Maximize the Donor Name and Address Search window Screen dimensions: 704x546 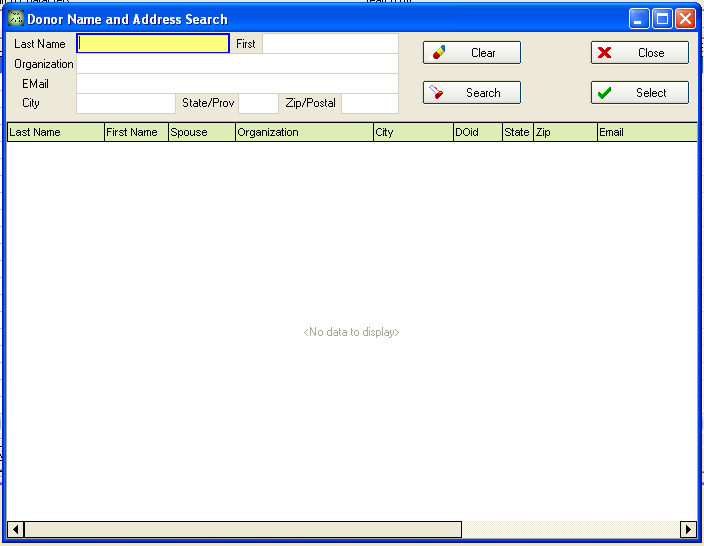coord(662,19)
